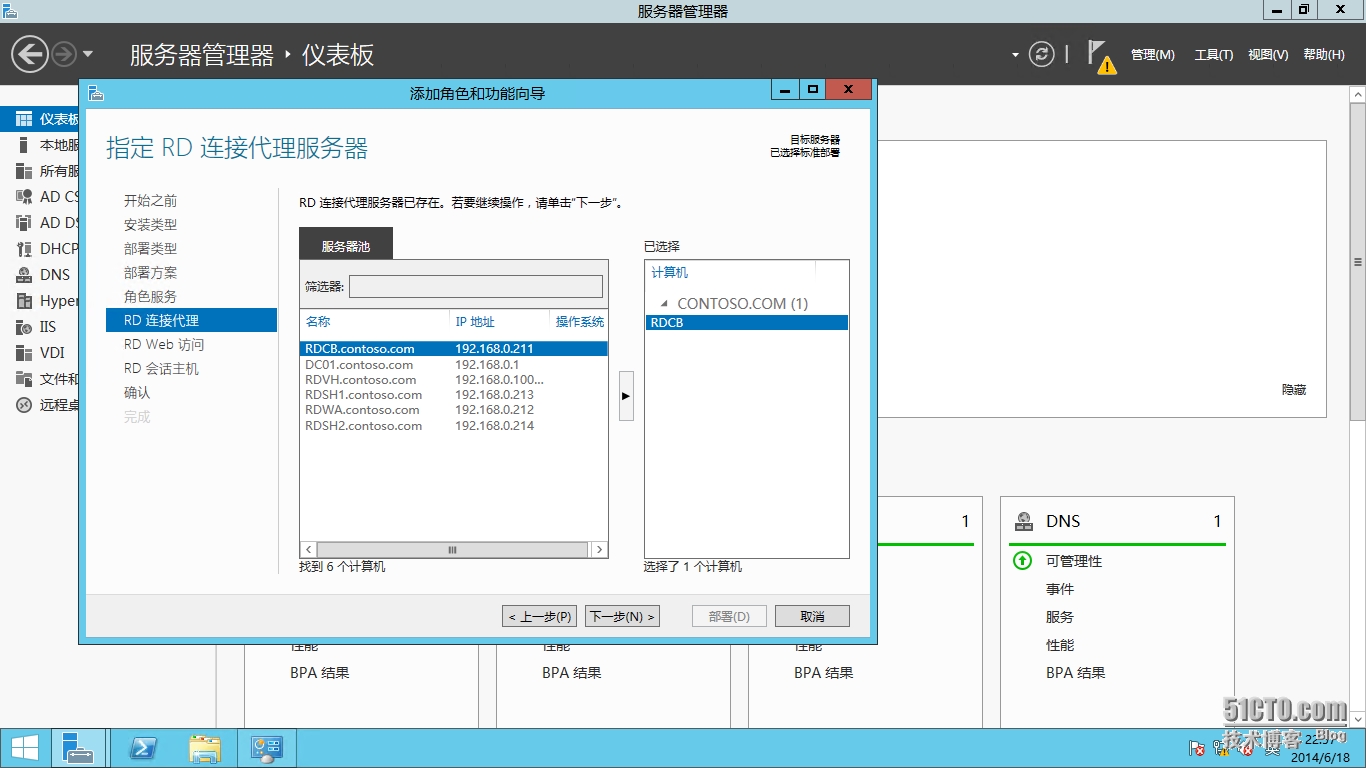Viewport: 1366px width, 768px height.
Task: Select the AD CS sidebar icon
Action: tap(24, 197)
